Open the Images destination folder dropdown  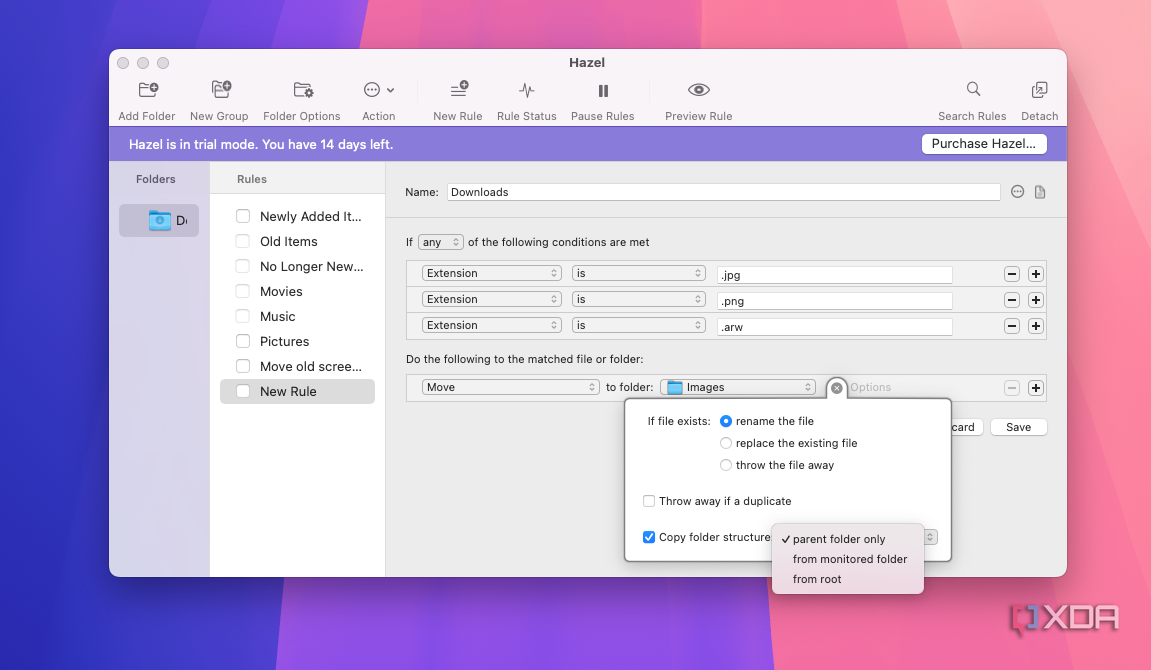coord(738,387)
